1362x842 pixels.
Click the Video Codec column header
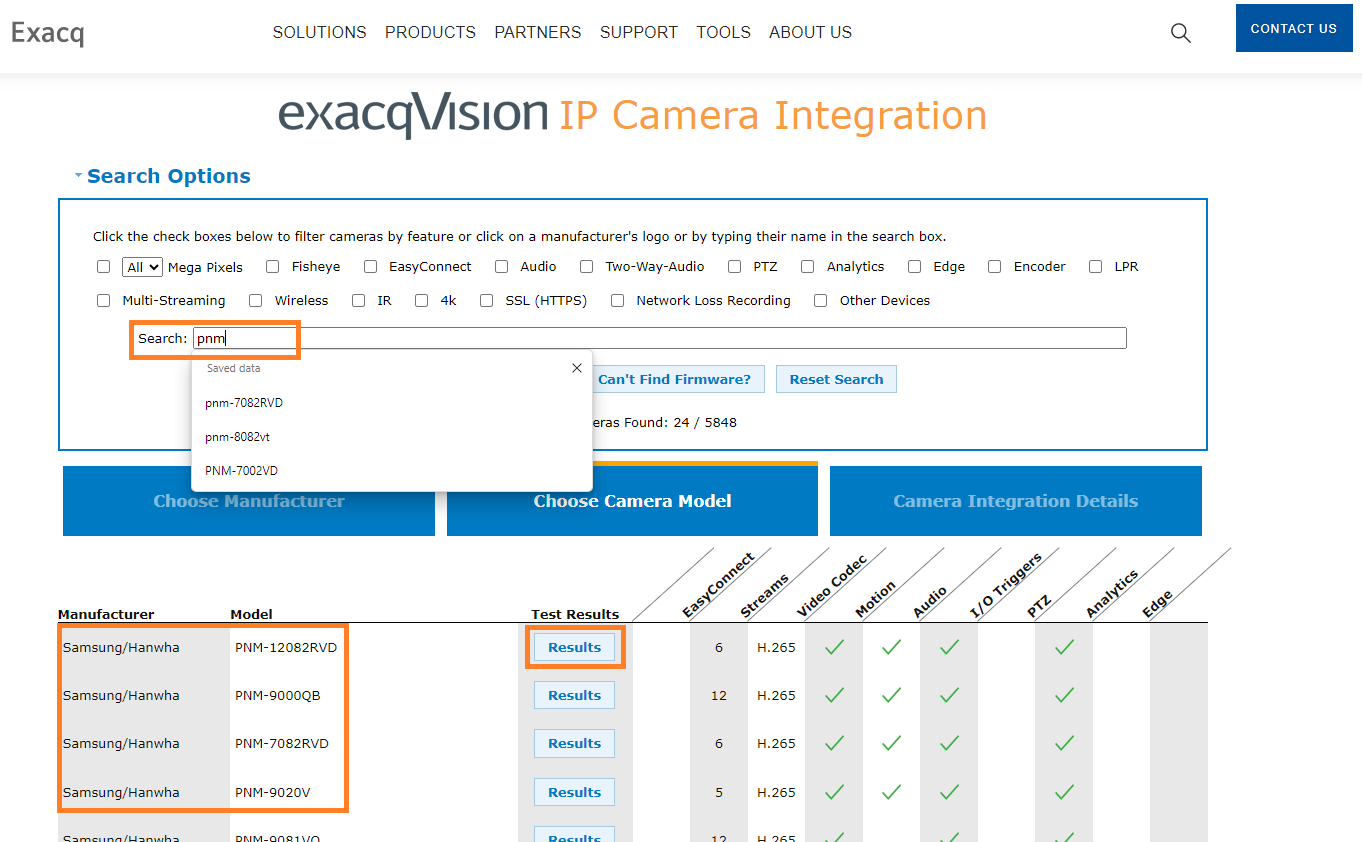(x=831, y=585)
